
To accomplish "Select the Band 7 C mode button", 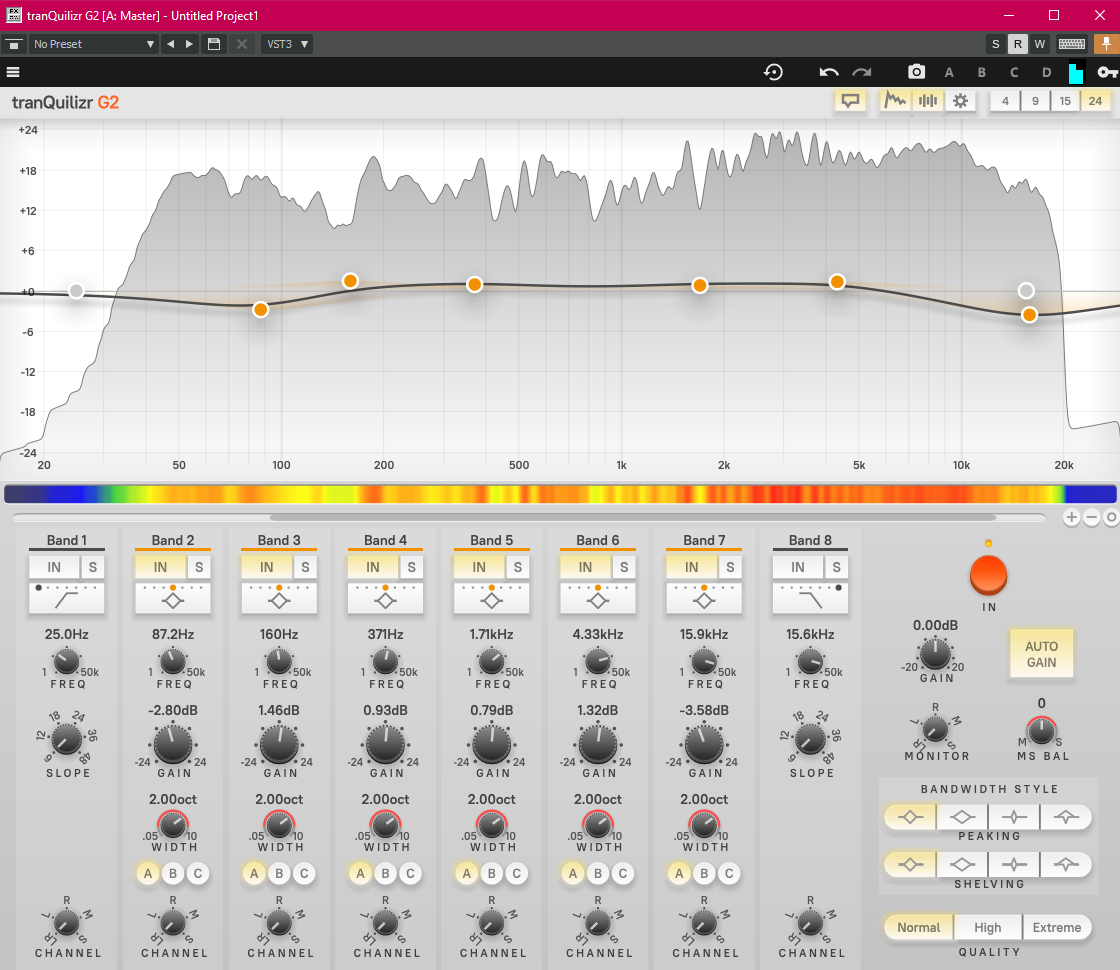I will coord(729,873).
